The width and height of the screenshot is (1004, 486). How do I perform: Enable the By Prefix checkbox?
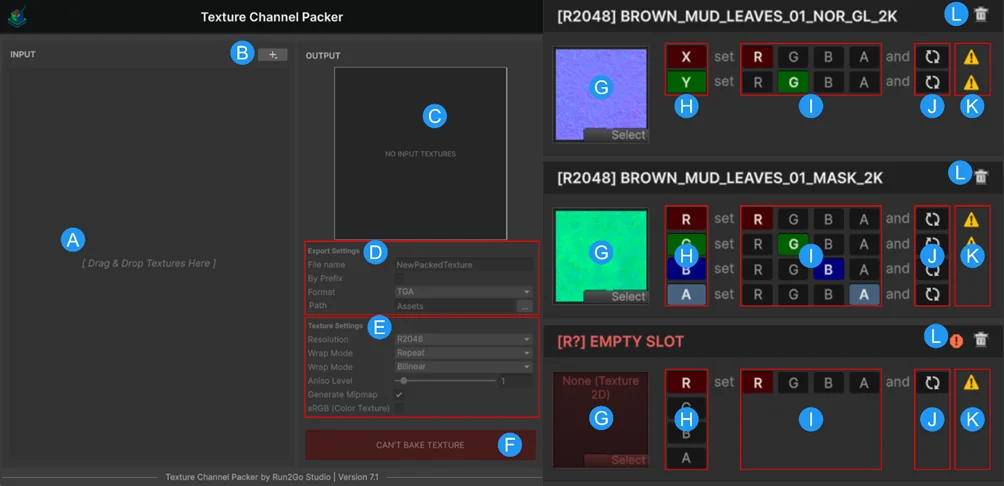400,278
